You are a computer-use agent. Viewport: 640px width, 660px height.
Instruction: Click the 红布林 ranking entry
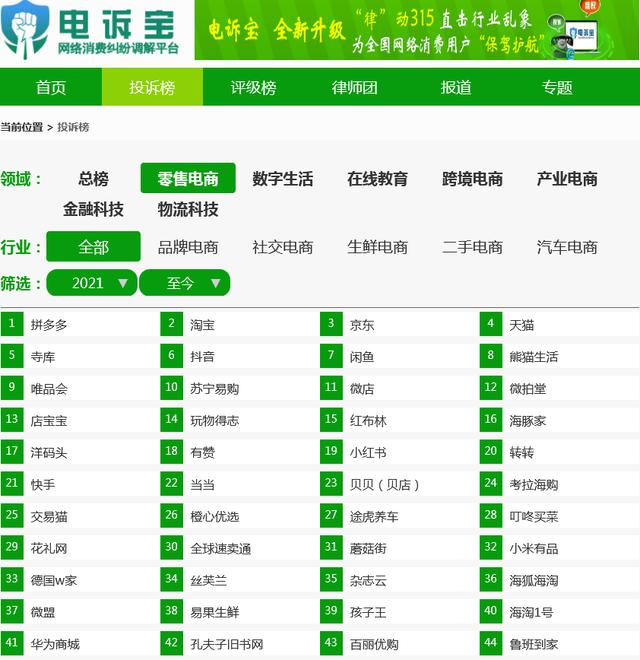(x=368, y=420)
